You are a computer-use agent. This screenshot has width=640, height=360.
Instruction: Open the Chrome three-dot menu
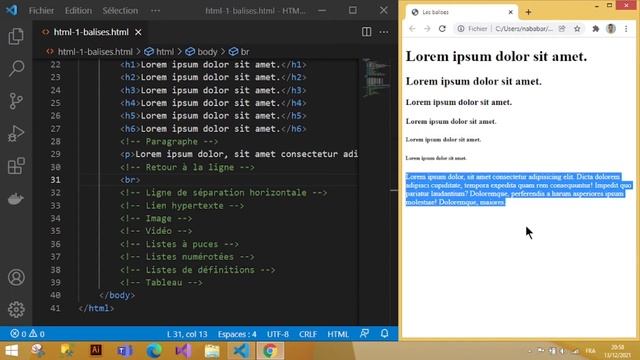coord(626,29)
